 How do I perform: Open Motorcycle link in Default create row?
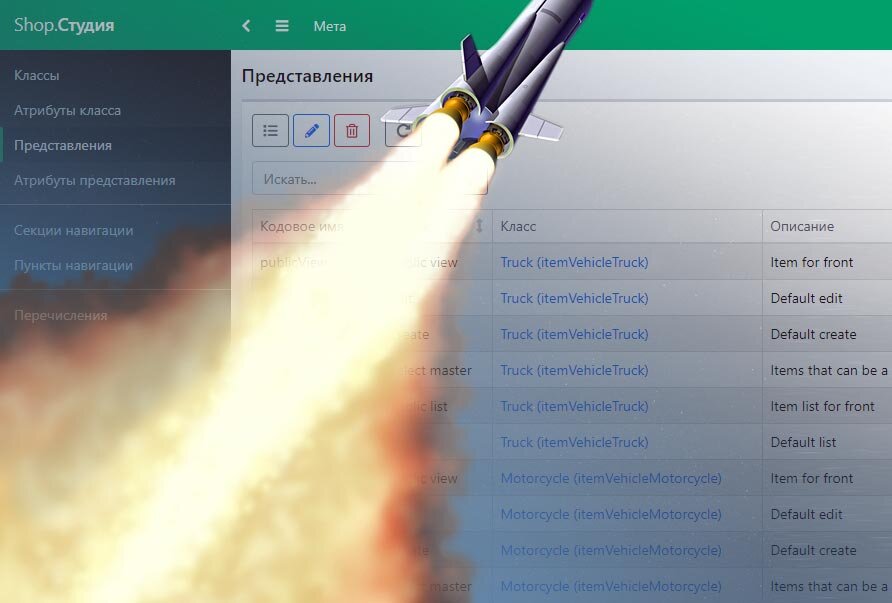click(x=611, y=550)
